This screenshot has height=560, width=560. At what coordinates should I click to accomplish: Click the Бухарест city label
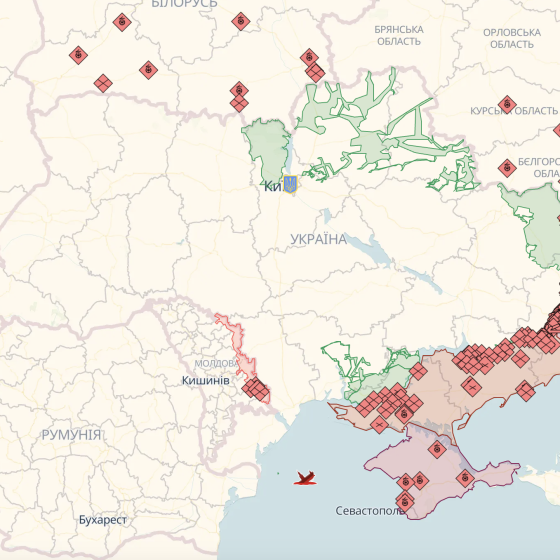point(102,520)
